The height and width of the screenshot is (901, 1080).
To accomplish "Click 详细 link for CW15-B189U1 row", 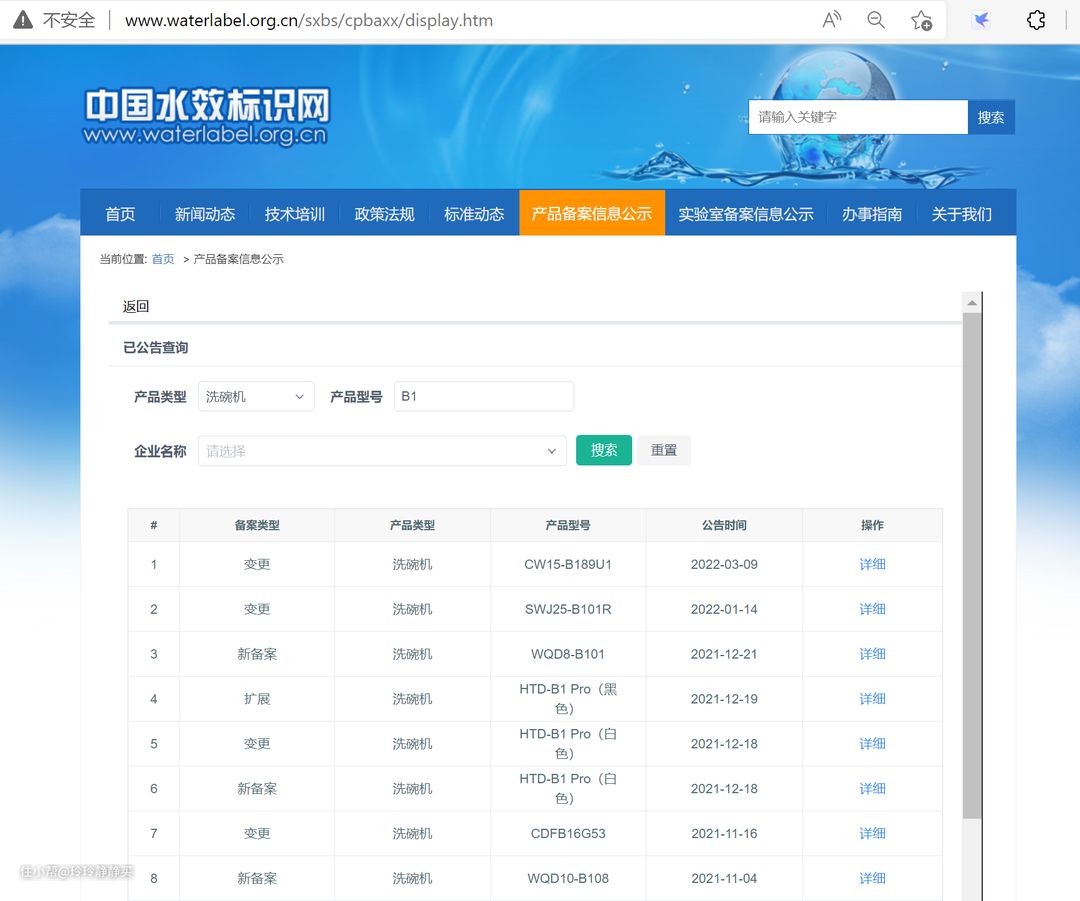I will 872,564.
